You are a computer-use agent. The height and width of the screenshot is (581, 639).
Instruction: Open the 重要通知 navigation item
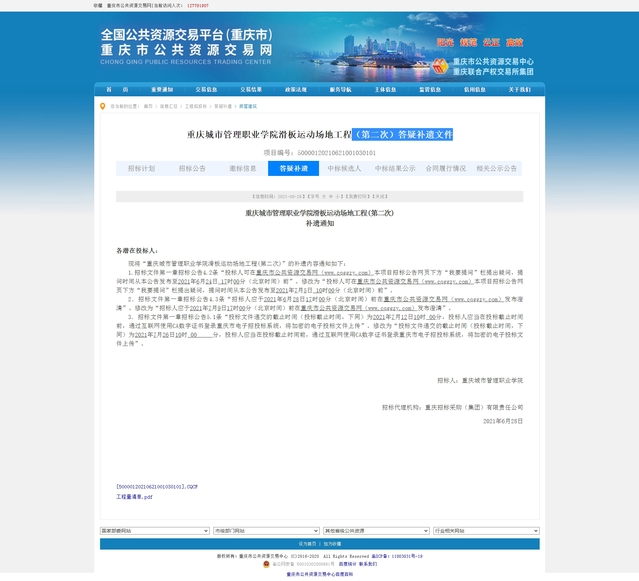pyautogui.click(x=162, y=90)
